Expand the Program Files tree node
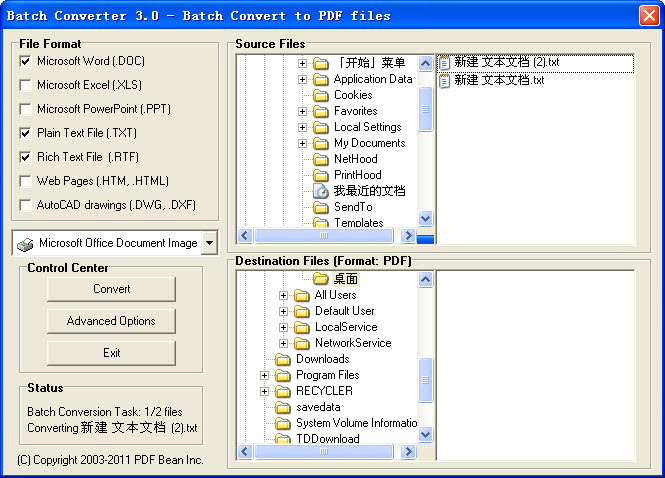Viewport: 665px width, 478px height. [x=265, y=375]
